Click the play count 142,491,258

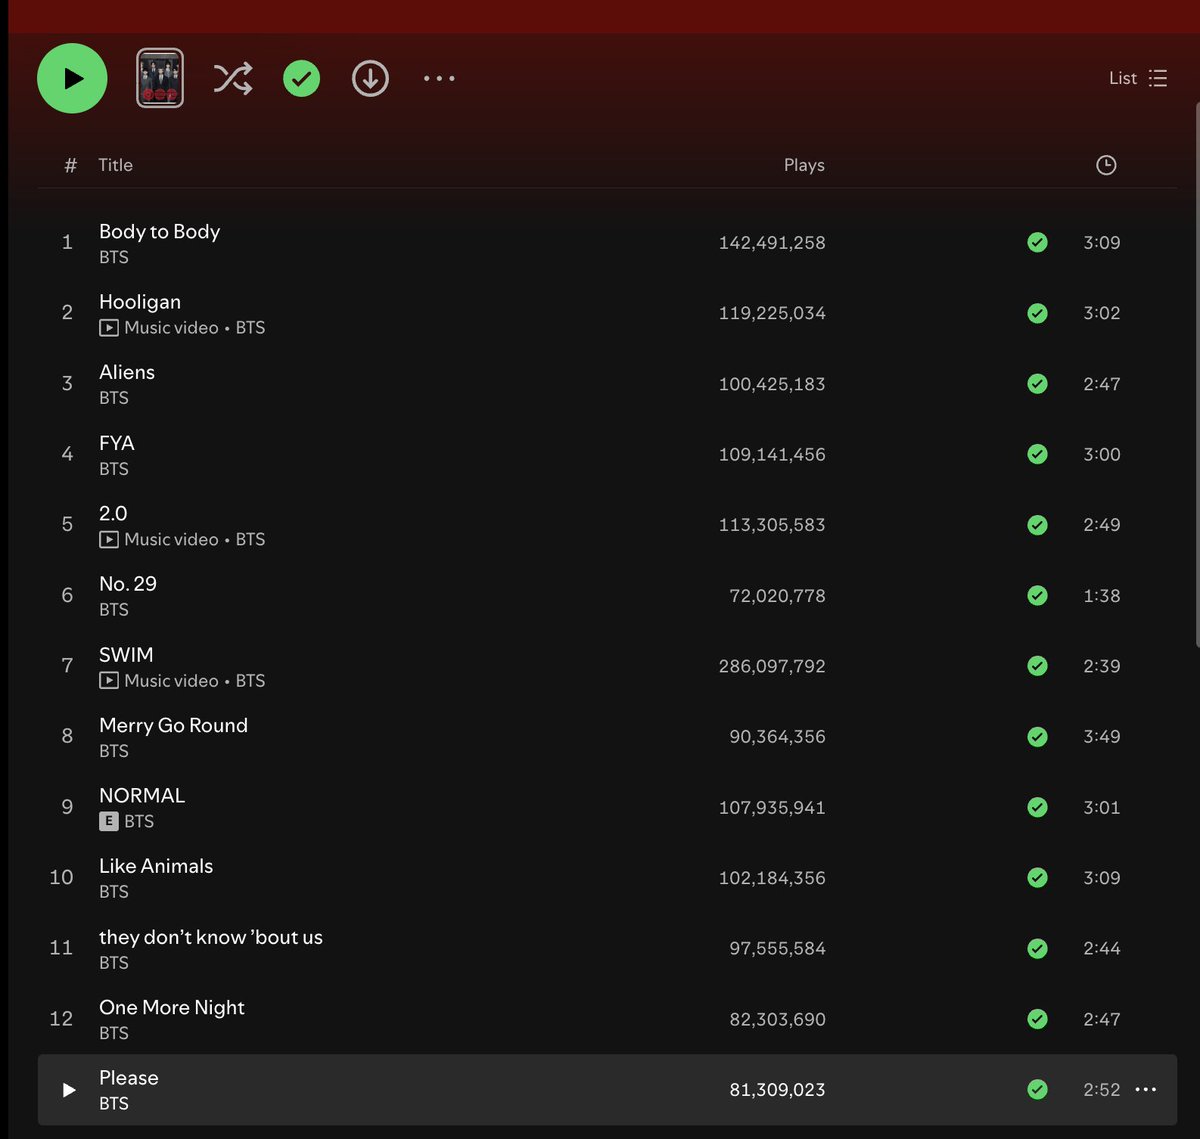pos(772,242)
